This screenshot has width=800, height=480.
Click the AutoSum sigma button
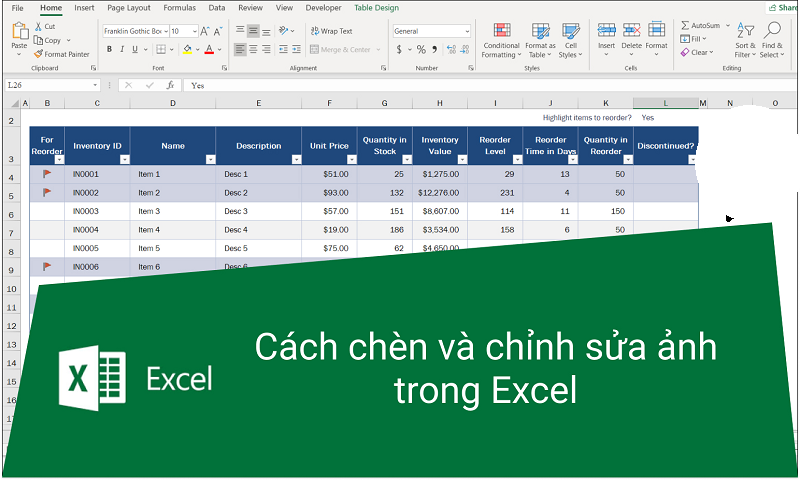click(x=701, y=25)
